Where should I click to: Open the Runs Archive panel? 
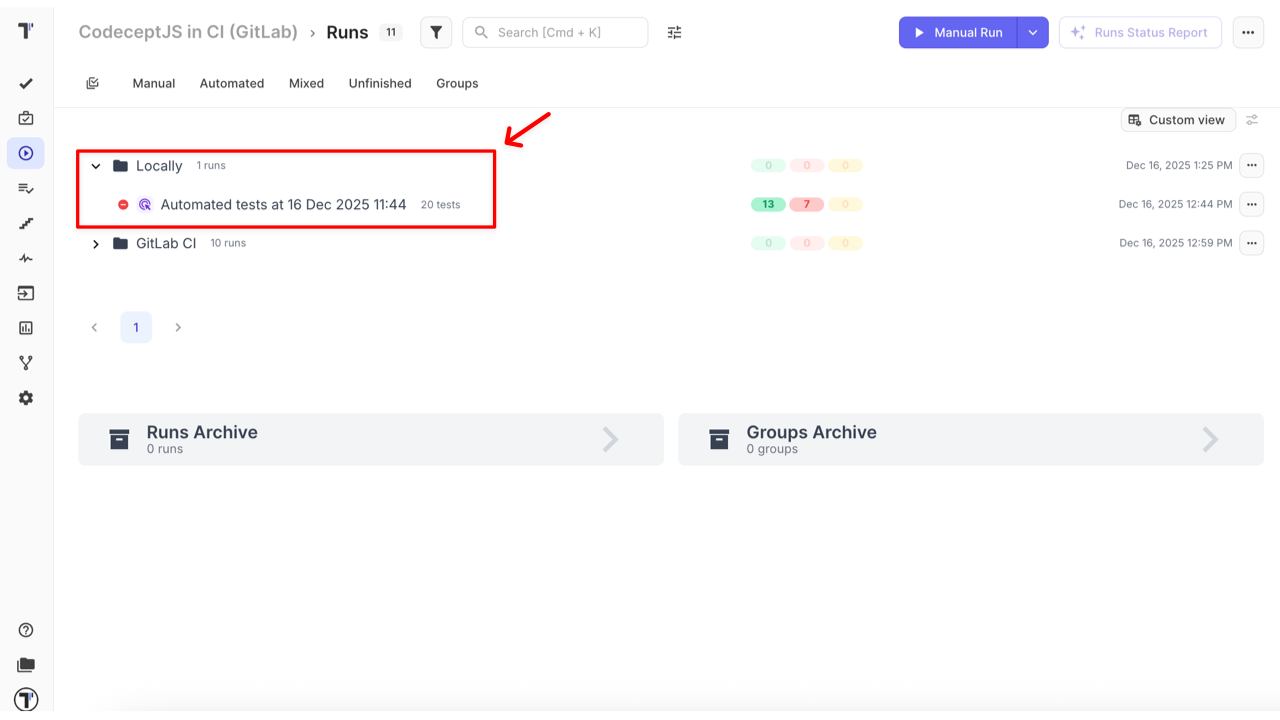point(371,439)
